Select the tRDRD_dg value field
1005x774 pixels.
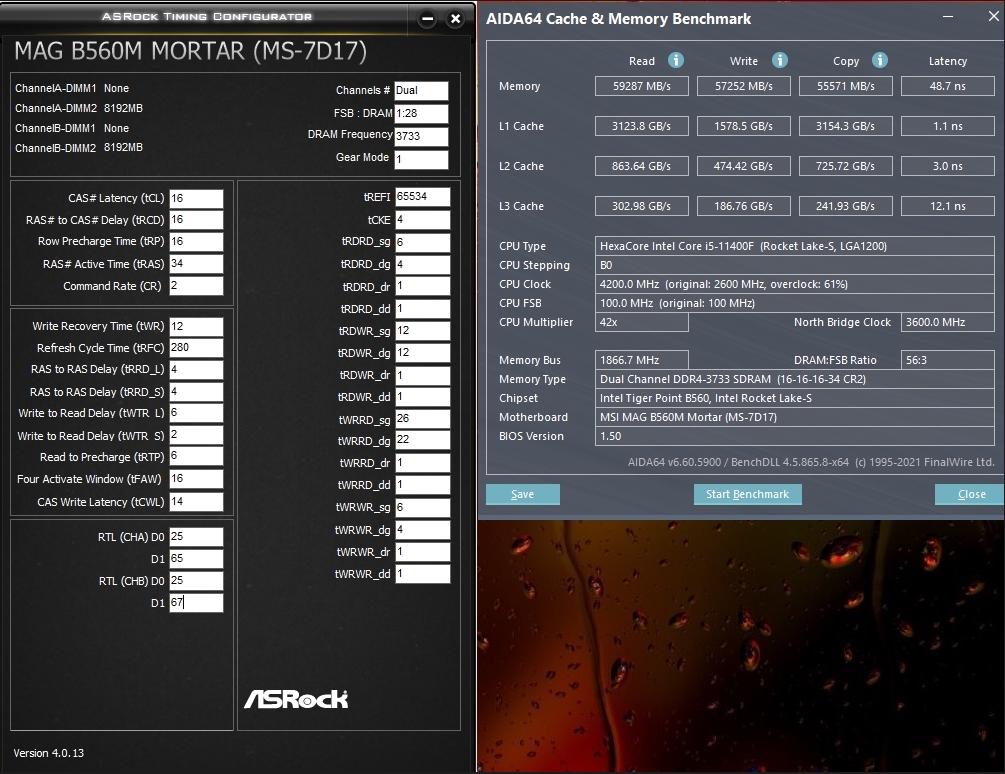pyautogui.click(x=422, y=264)
